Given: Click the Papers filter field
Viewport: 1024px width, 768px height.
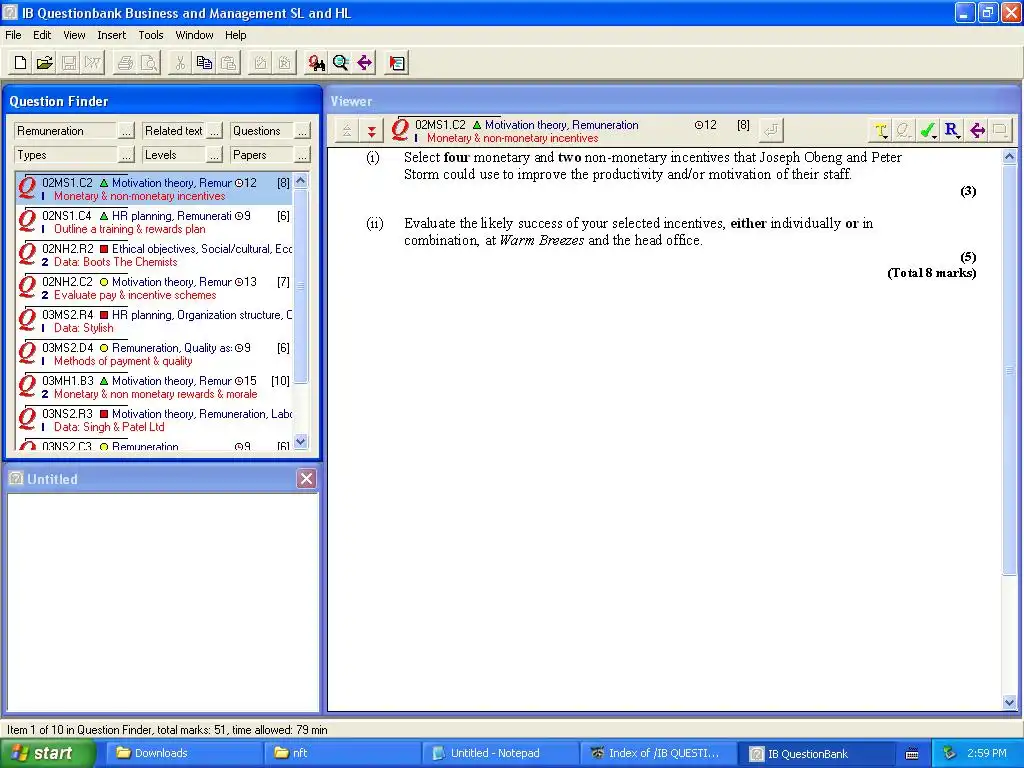Looking at the screenshot, I should coord(261,155).
